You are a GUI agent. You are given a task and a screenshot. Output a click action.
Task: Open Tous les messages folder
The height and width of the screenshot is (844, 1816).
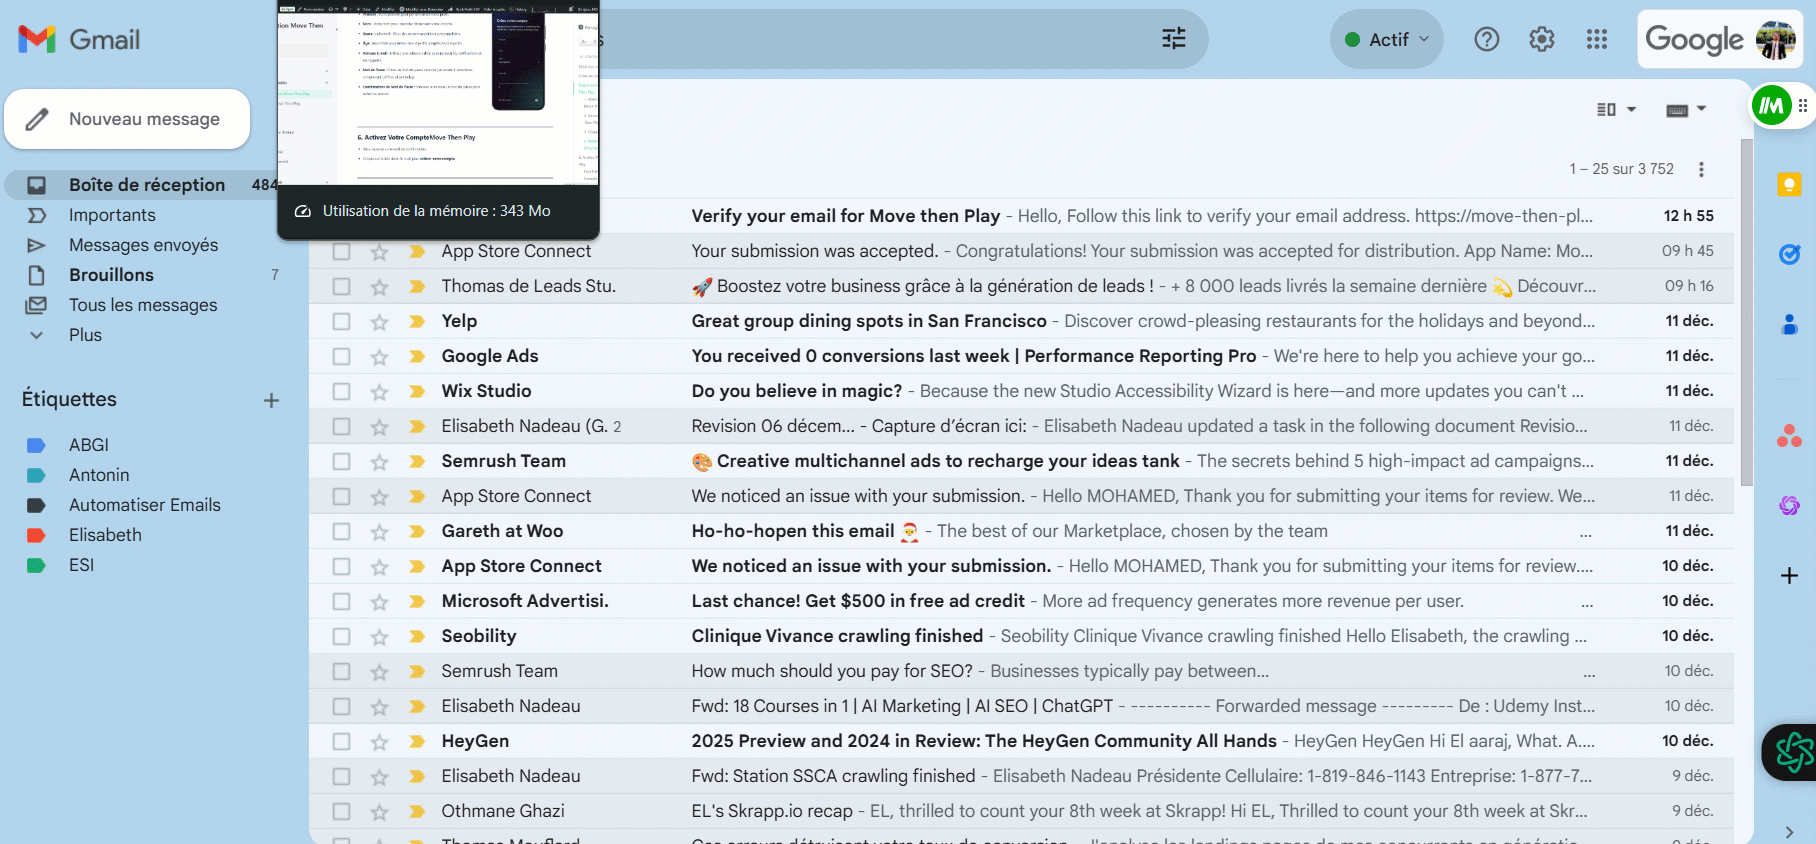[143, 305]
